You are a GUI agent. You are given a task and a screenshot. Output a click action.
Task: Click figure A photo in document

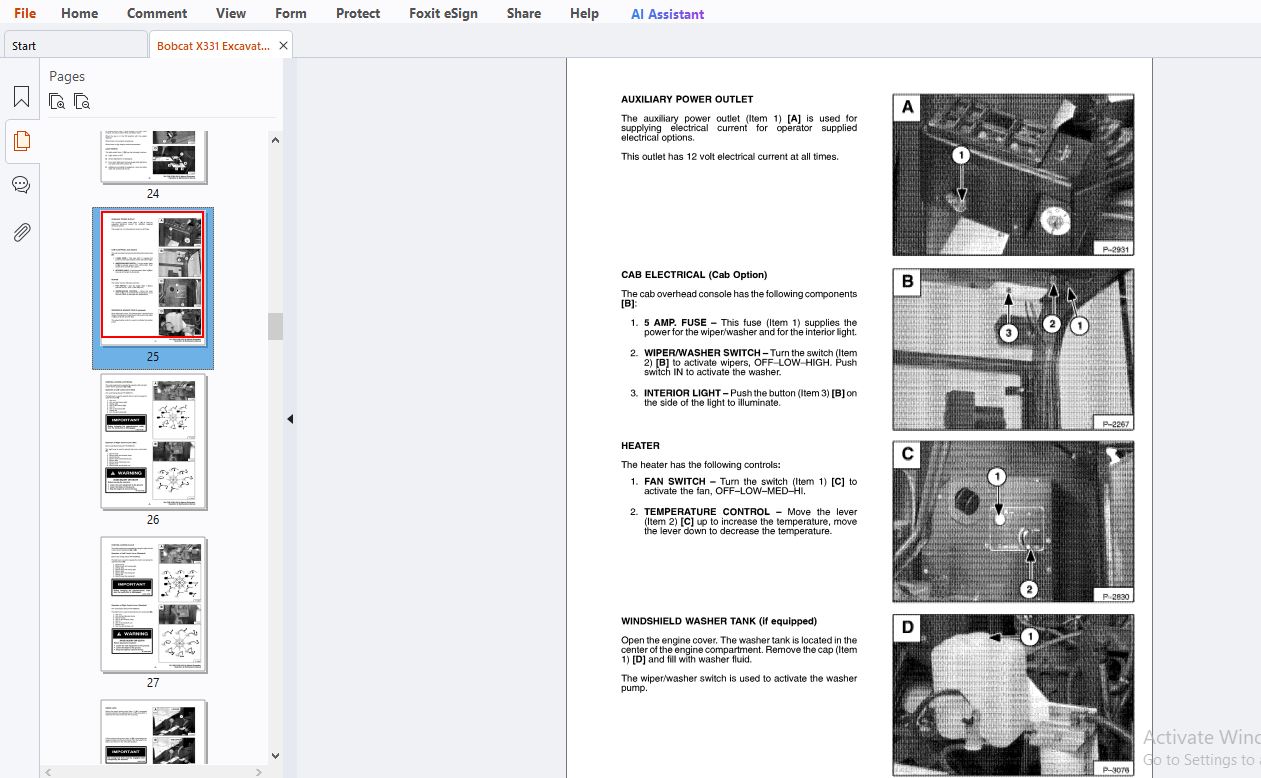point(1013,175)
